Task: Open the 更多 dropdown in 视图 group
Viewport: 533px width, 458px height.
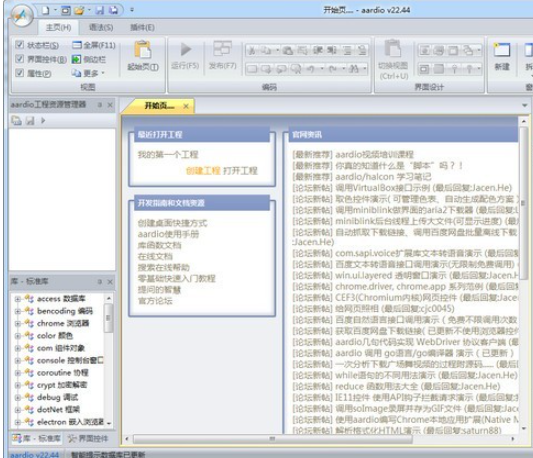Action: [88, 73]
